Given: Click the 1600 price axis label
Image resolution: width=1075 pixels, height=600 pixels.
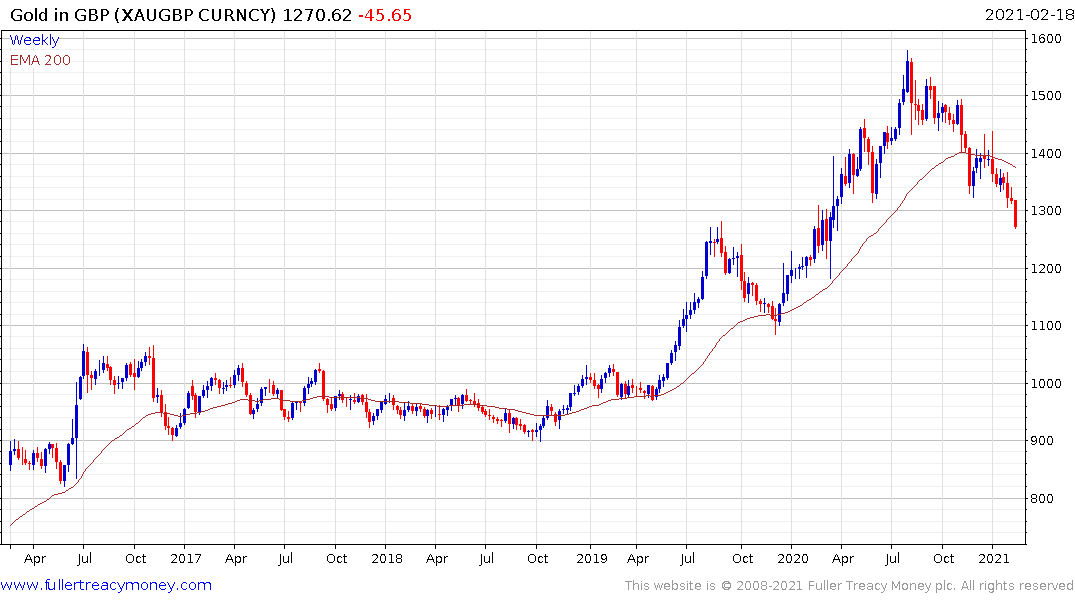Looking at the screenshot, I should click(1046, 38).
